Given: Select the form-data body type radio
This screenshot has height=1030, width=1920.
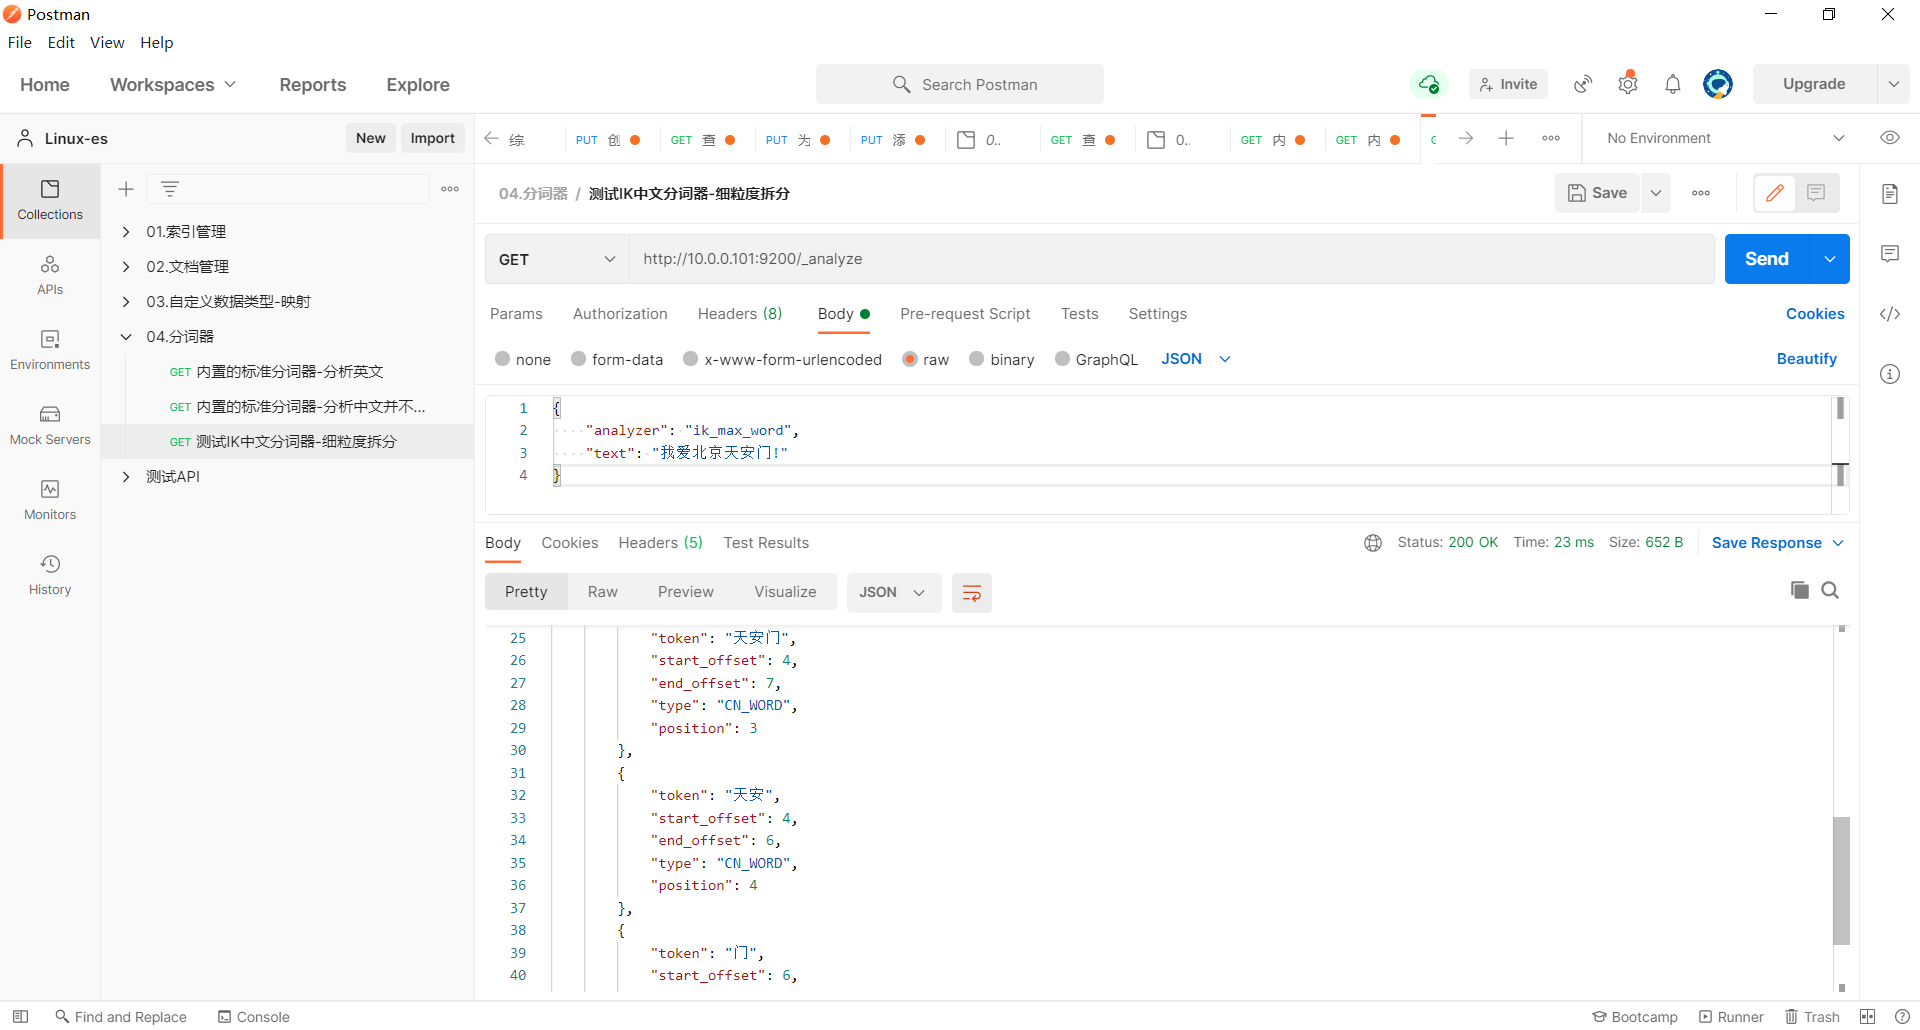Looking at the screenshot, I should click(579, 359).
